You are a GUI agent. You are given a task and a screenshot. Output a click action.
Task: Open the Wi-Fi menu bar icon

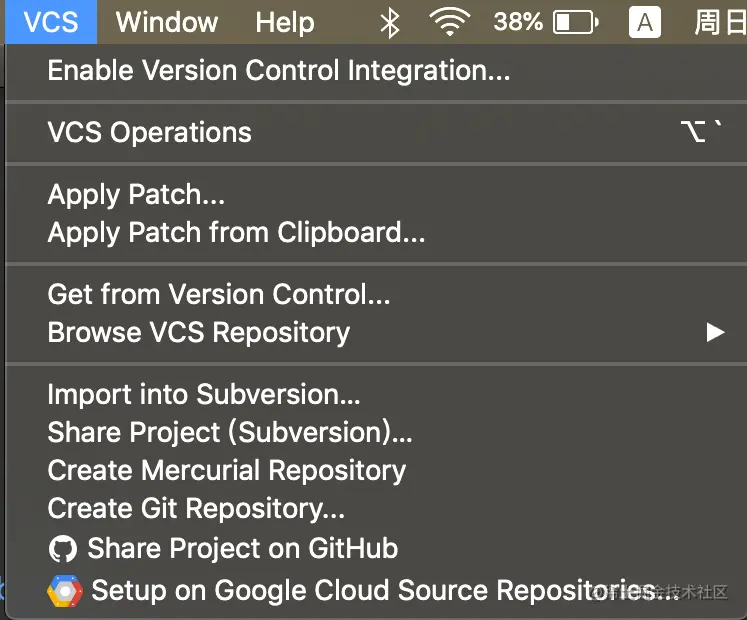[x=450, y=22]
